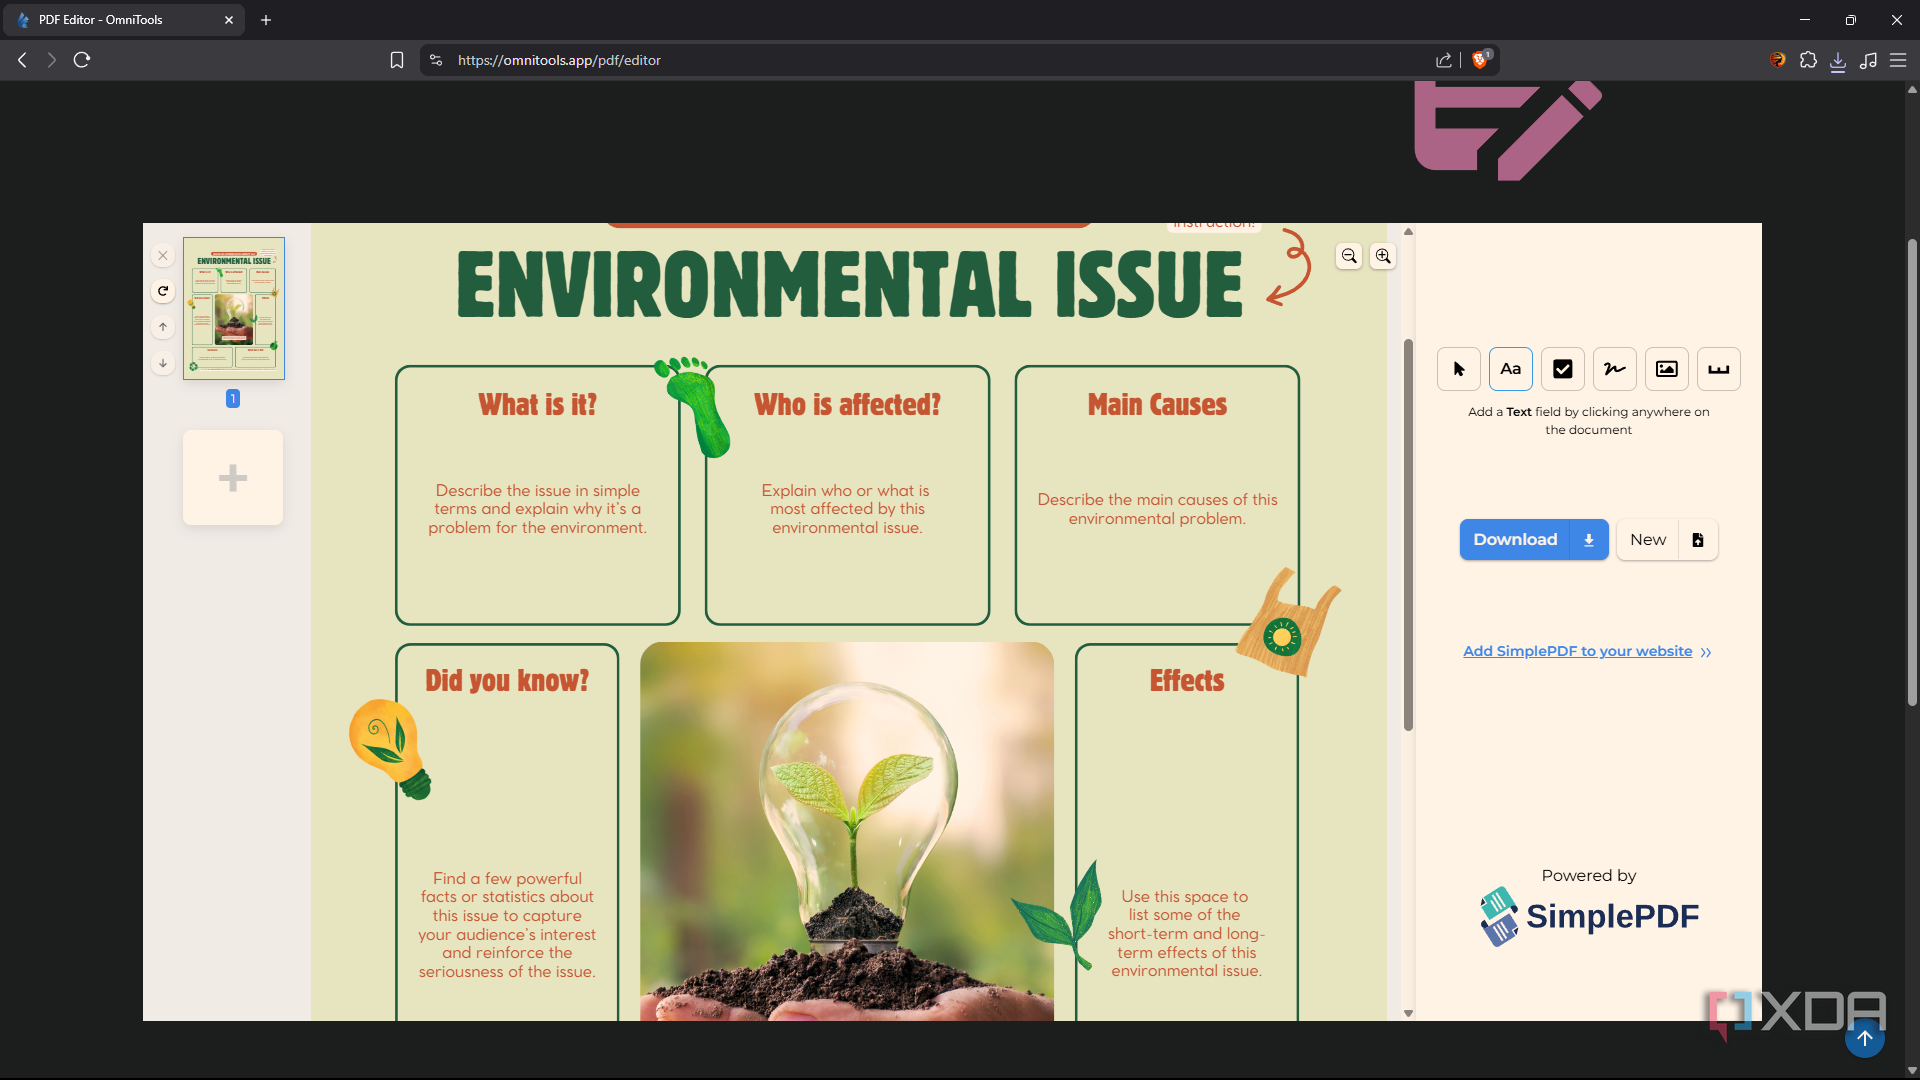Open the SimplePDF logo link
Screen dimensions: 1920x1080
[1589, 916]
